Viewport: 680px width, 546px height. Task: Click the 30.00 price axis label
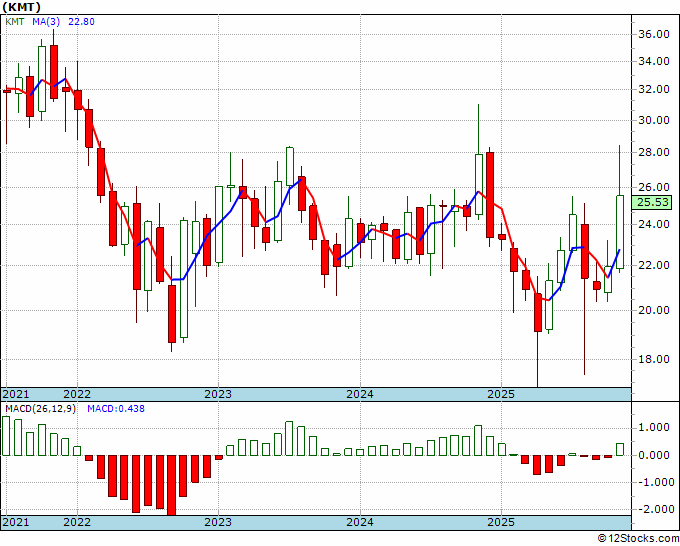pyautogui.click(x=654, y=120)
